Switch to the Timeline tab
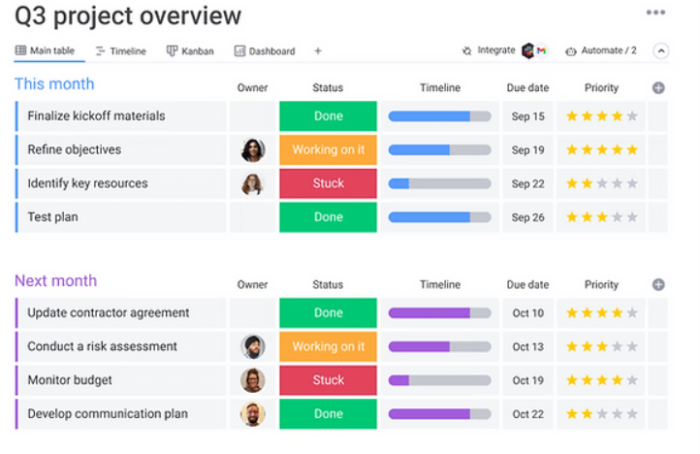700x454 pixels. (120, 51)
